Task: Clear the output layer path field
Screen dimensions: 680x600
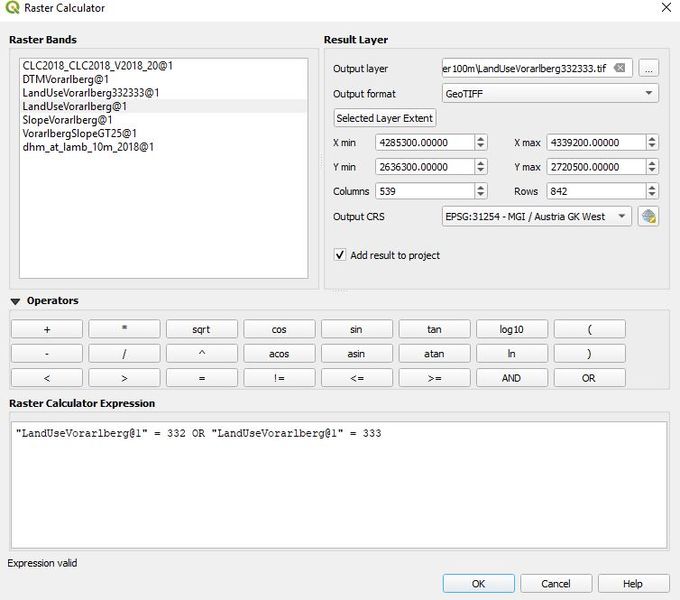Action: point(620,68)
